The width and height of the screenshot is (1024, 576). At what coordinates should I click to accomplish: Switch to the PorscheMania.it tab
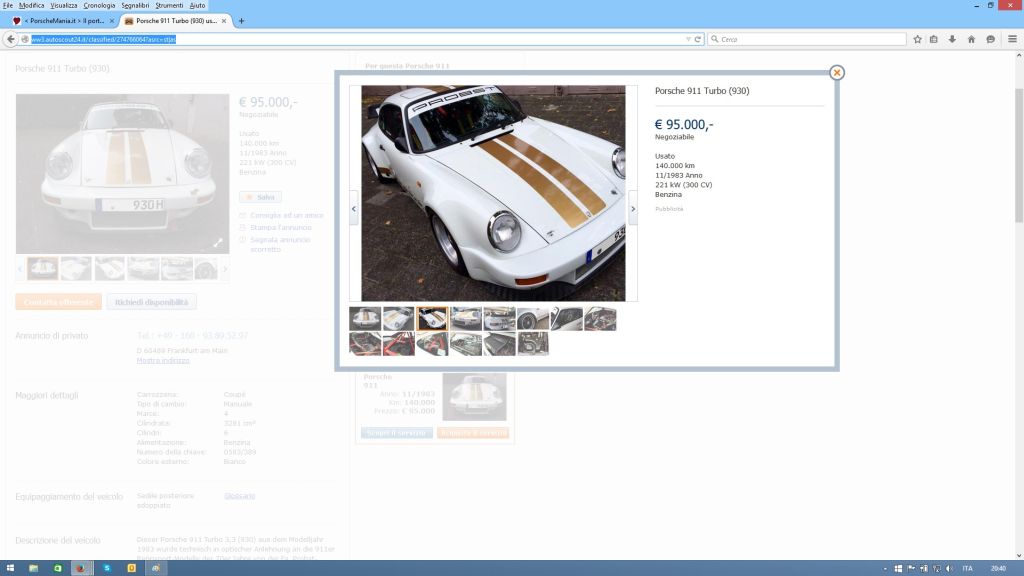click(63, 21)
